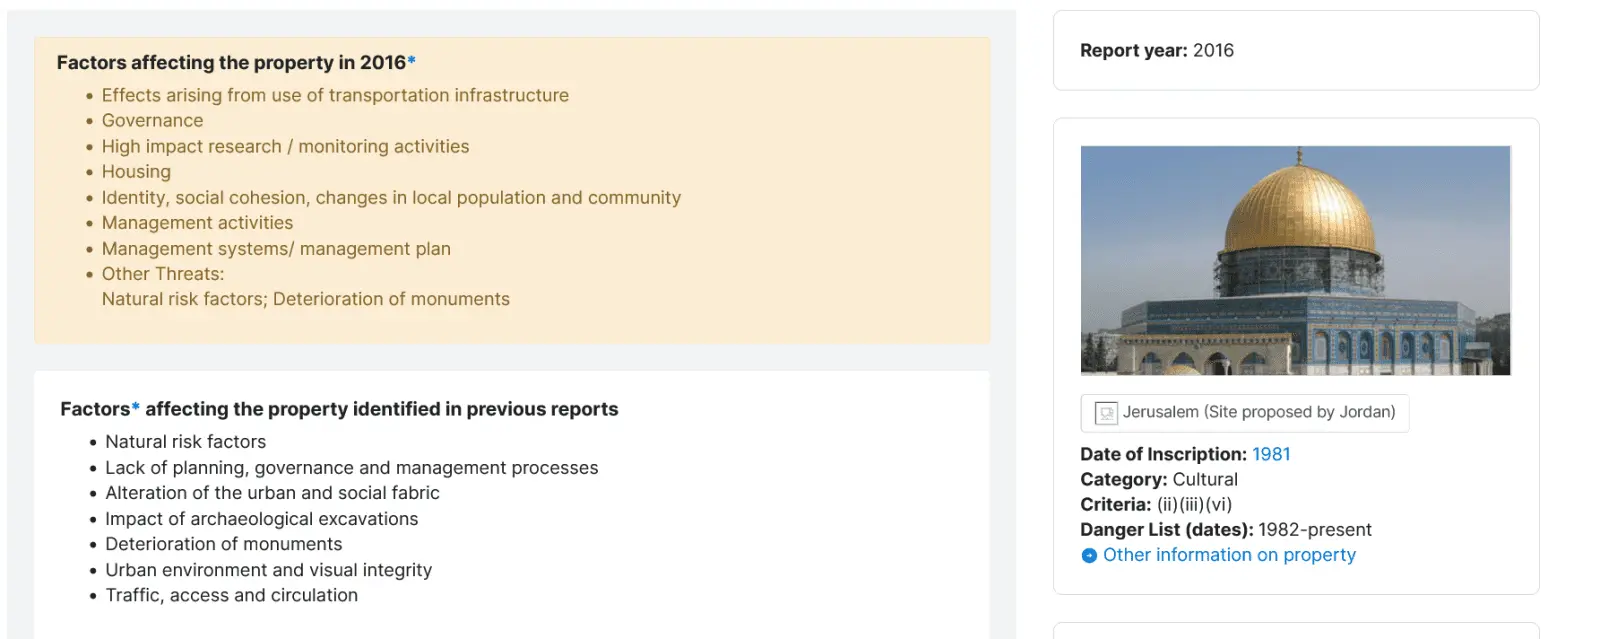
Task: Click 'Danger List (dates): 1982-present' line
Action: coord(1226,529)
